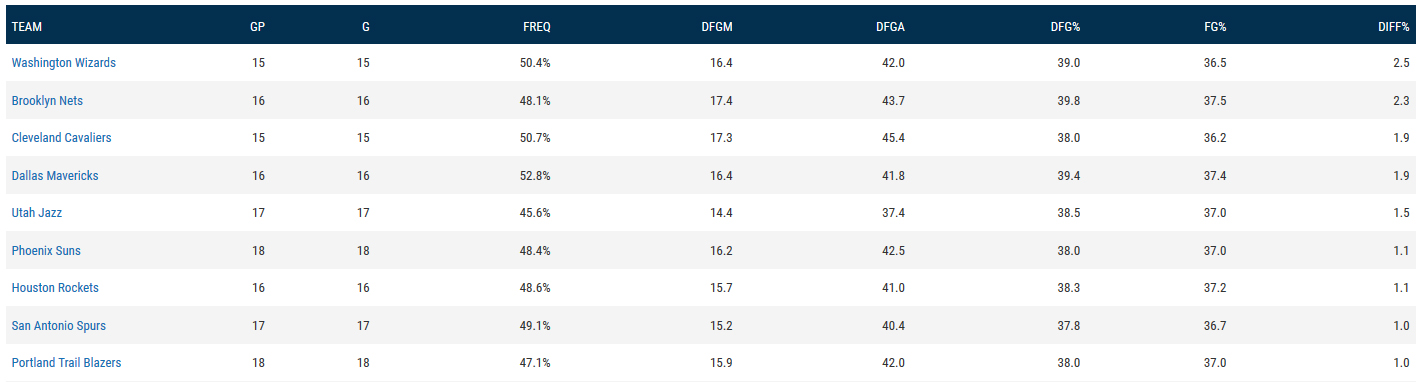
Task: Open the Brooklyn Nets team link
Action: point(47,101)
